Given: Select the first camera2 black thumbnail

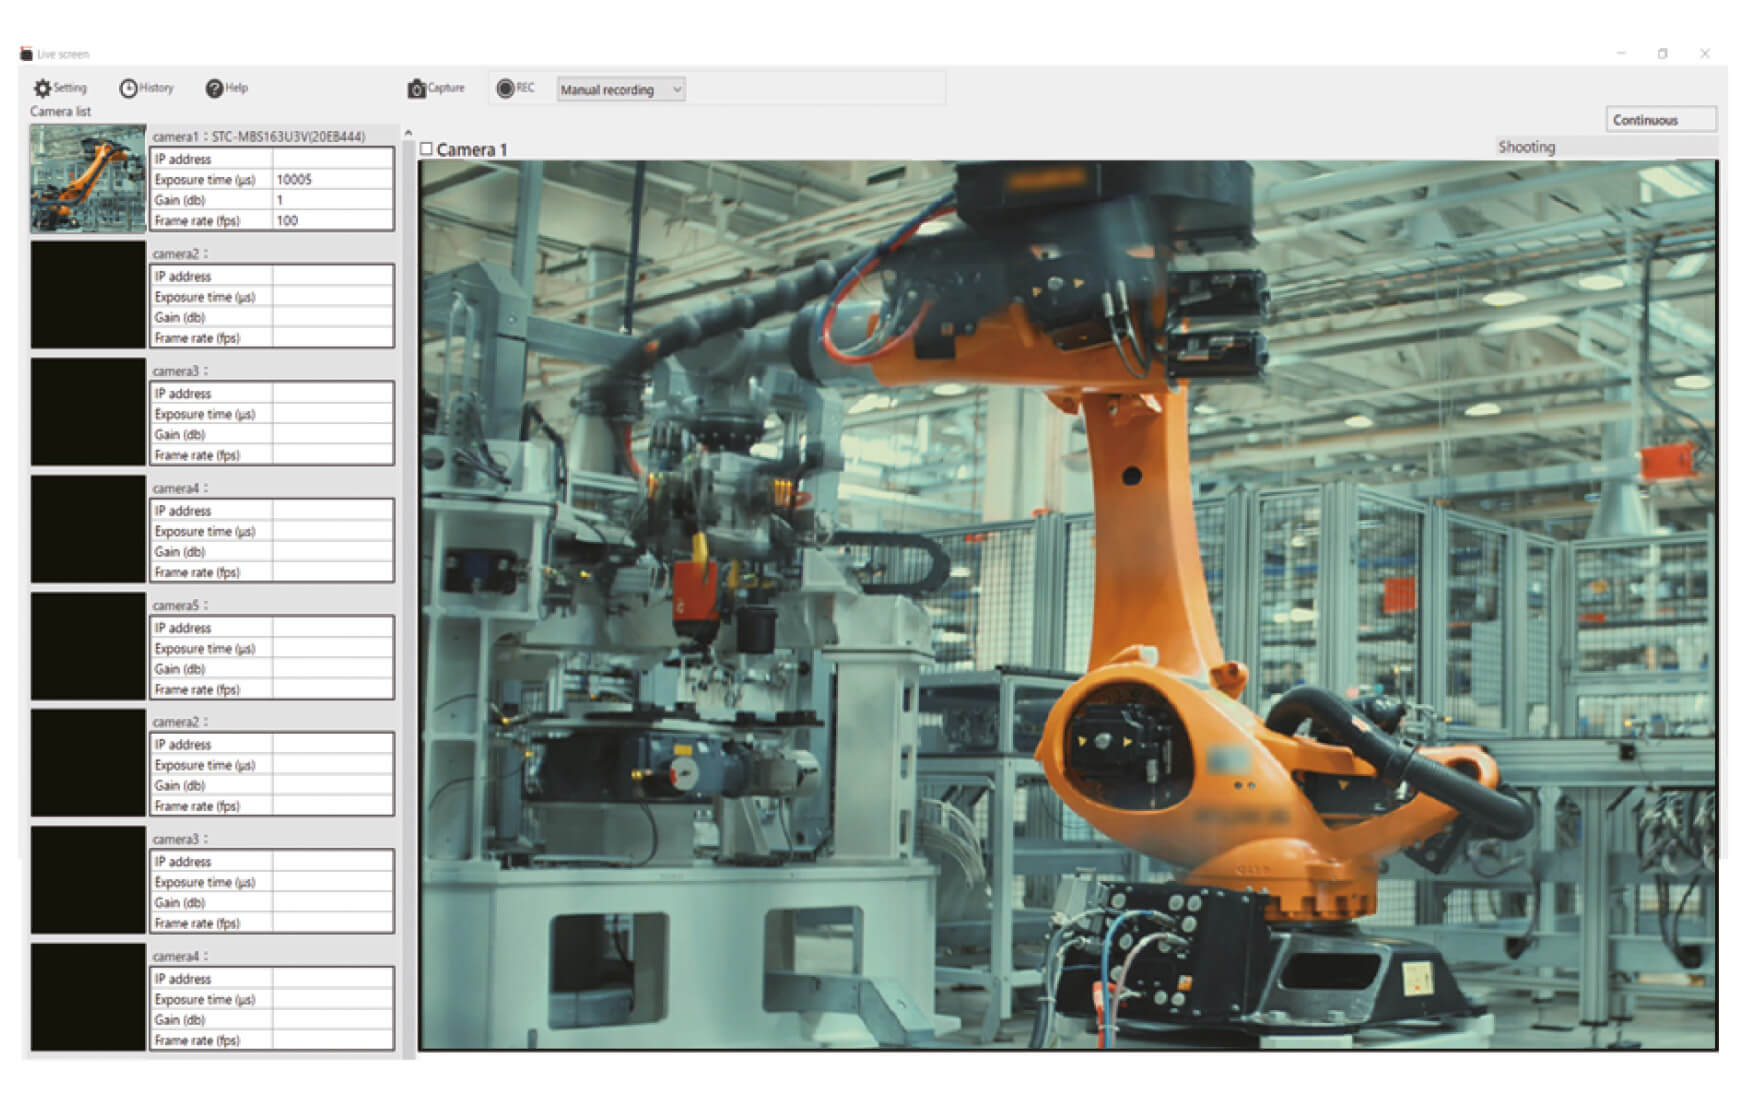Looking at the screenshot, I should click(x=88, y=294).
